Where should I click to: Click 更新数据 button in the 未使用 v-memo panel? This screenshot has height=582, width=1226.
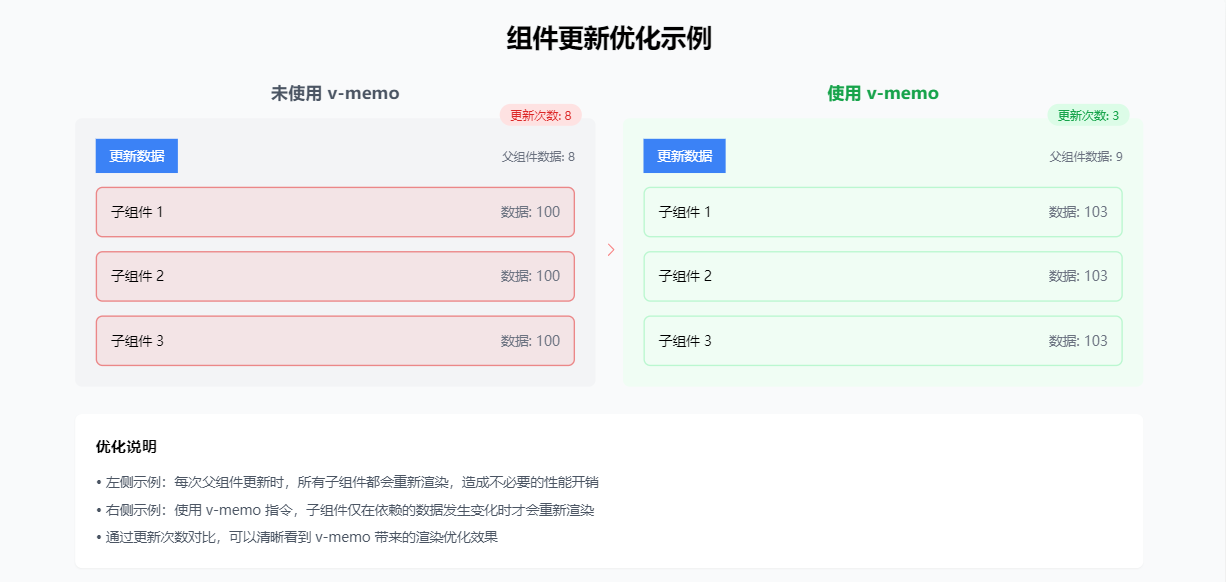point(137,156)
